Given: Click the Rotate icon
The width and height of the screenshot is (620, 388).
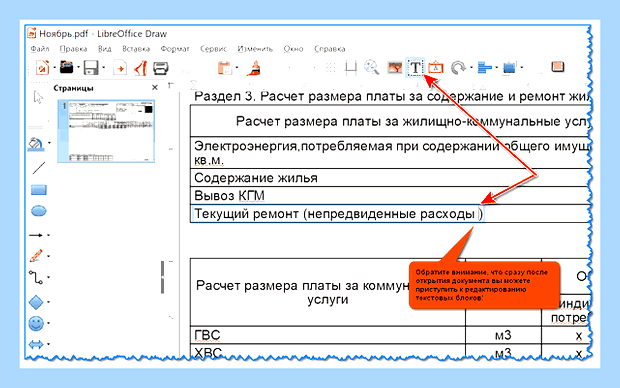Looking at the screenshot, I should tap(459, 68).
